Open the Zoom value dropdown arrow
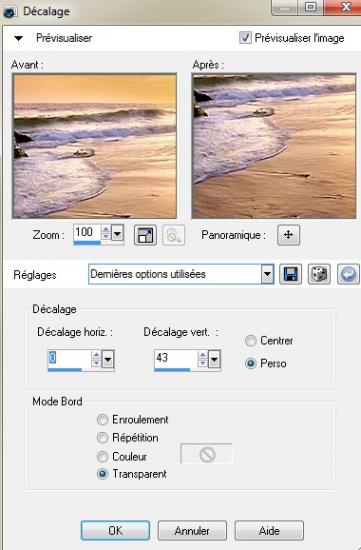This screenshot has height=550, width=361. click(118, 233)
